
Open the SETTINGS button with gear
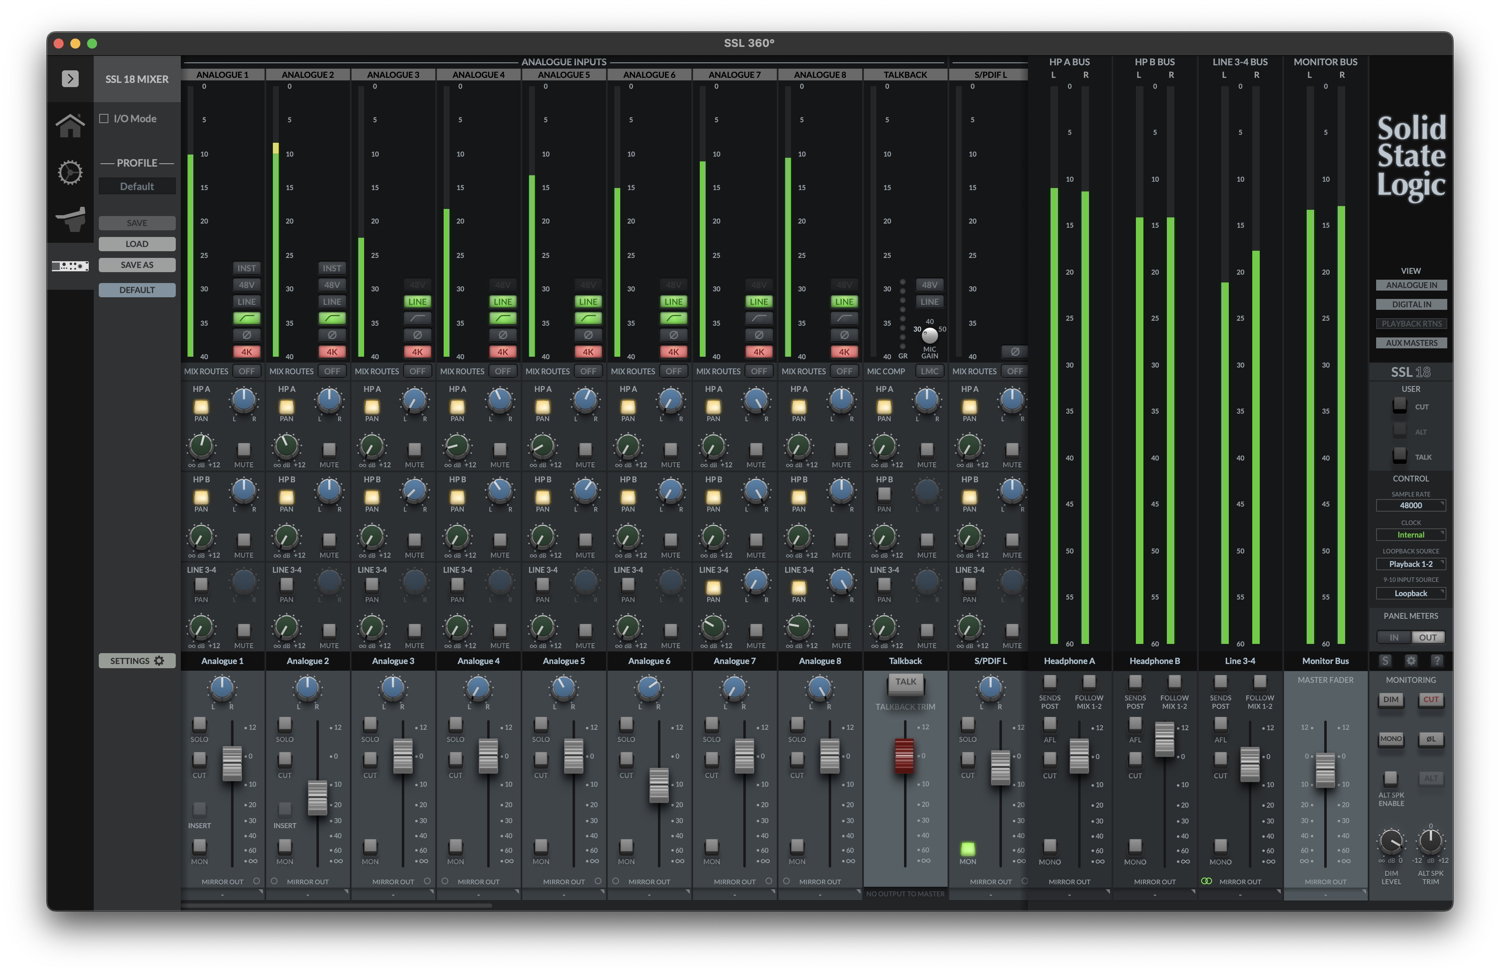tap(137, 661)
